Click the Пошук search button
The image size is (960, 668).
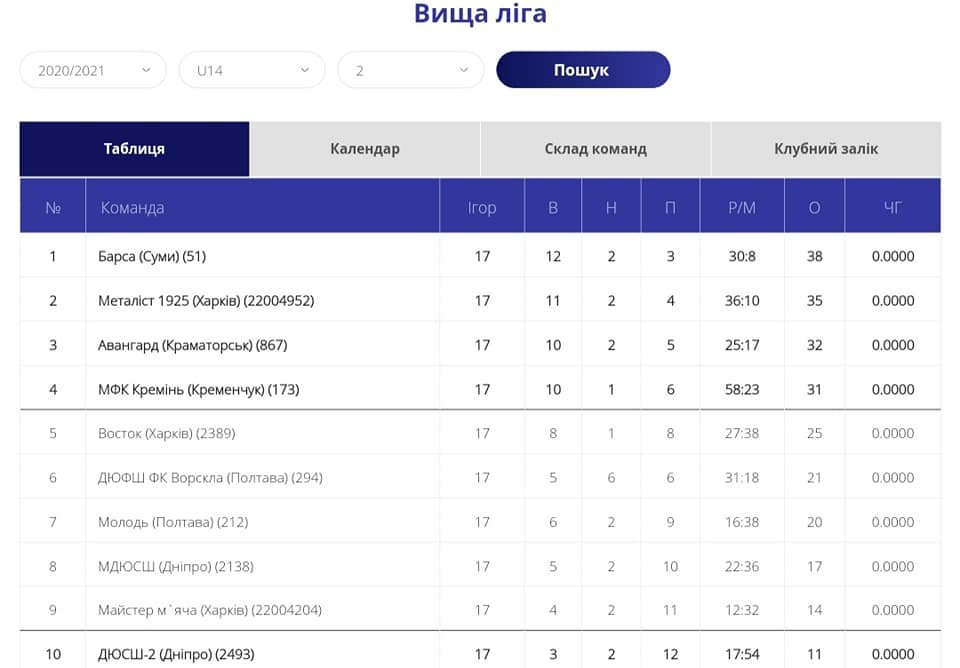click(x=582, y=70)
